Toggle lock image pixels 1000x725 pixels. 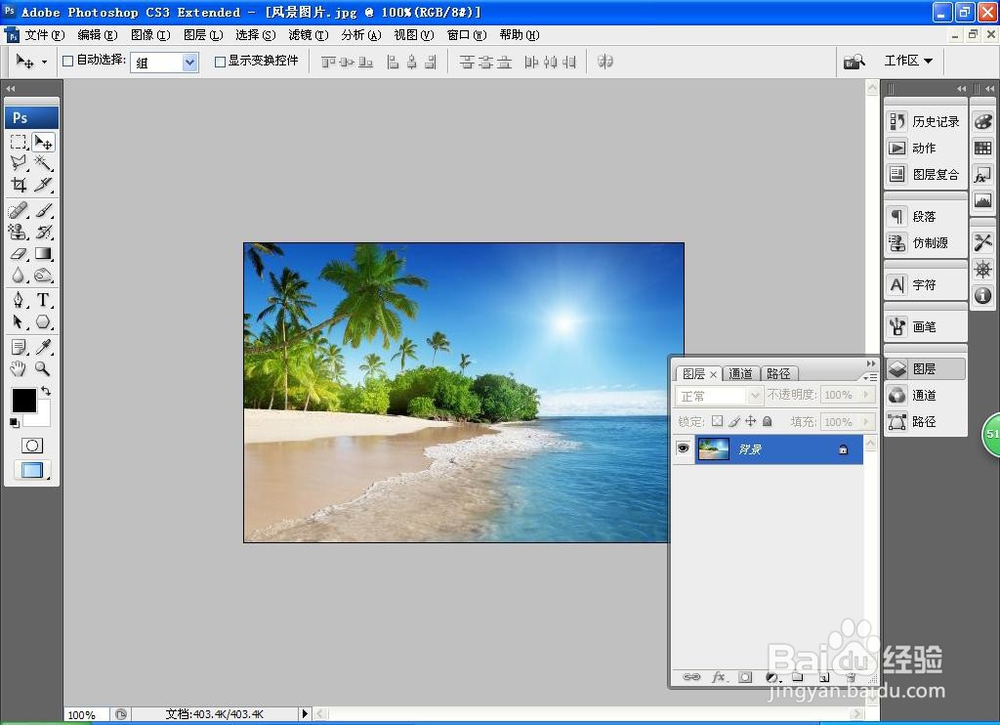pos(734,421)
